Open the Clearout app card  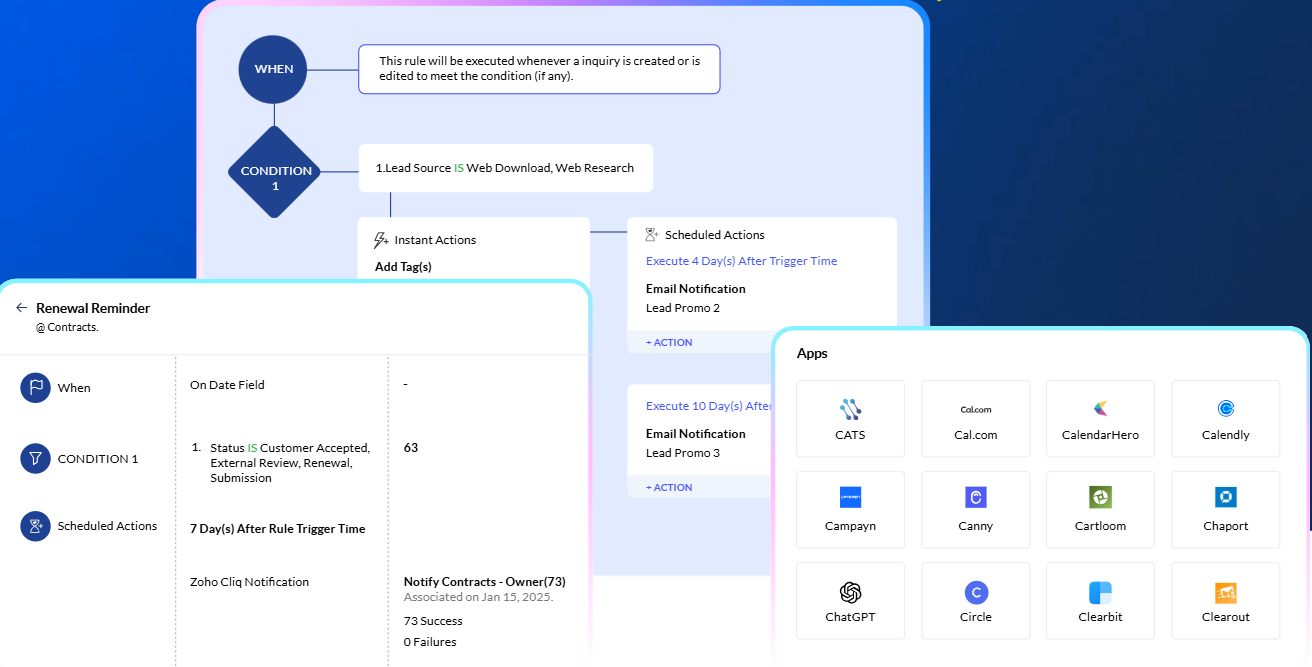click(1225, 600)
